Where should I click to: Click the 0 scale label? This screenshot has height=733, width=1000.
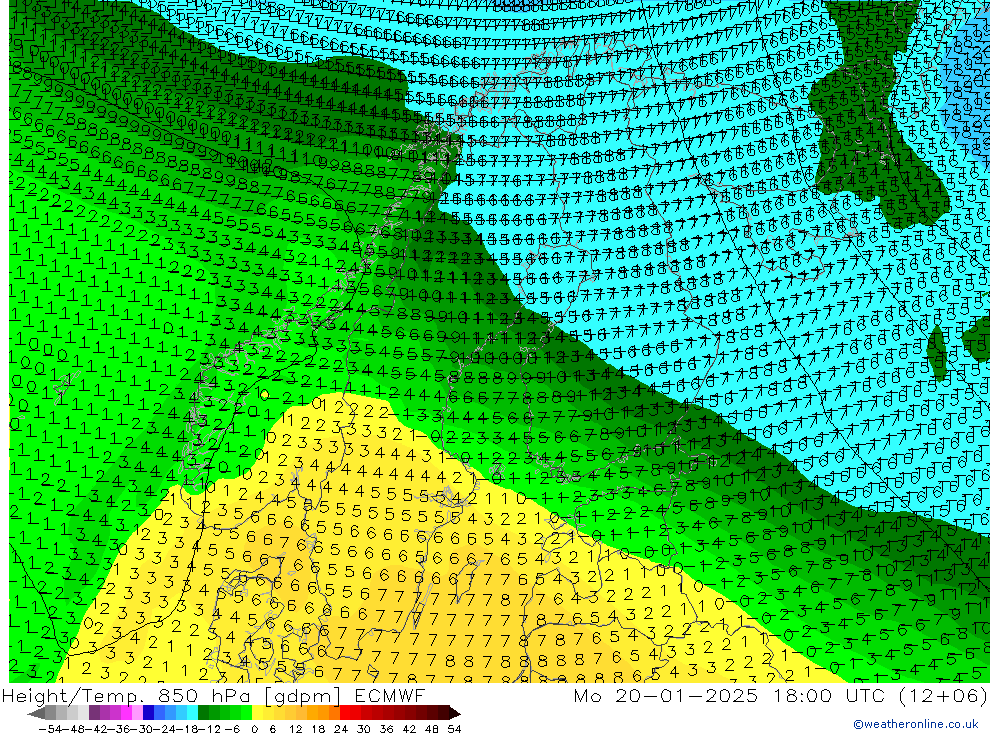pos(255,729)
